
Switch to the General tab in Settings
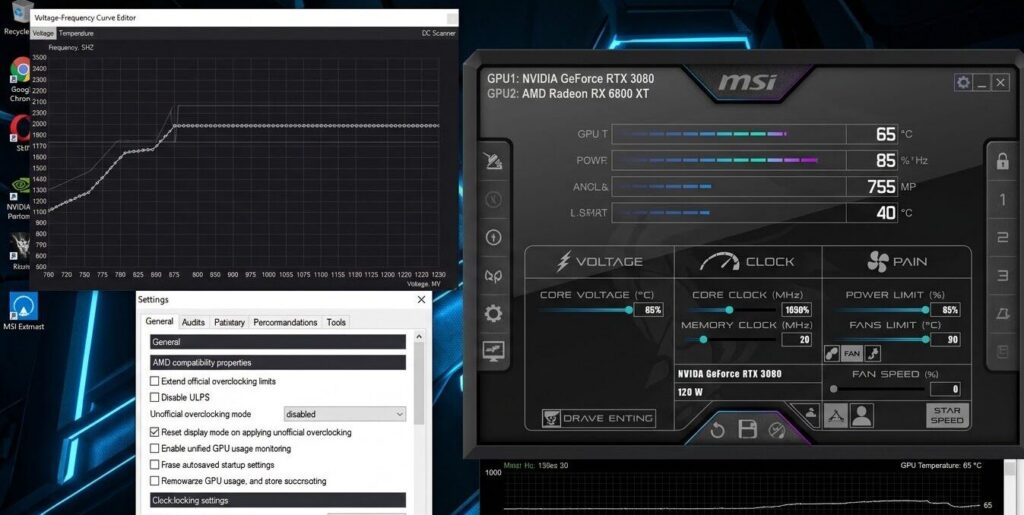[x=159, y=322]
